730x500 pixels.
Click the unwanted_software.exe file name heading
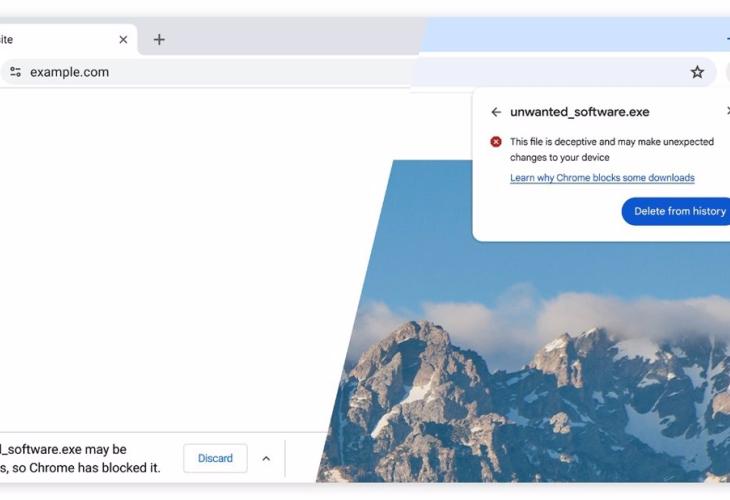[580, 112]
